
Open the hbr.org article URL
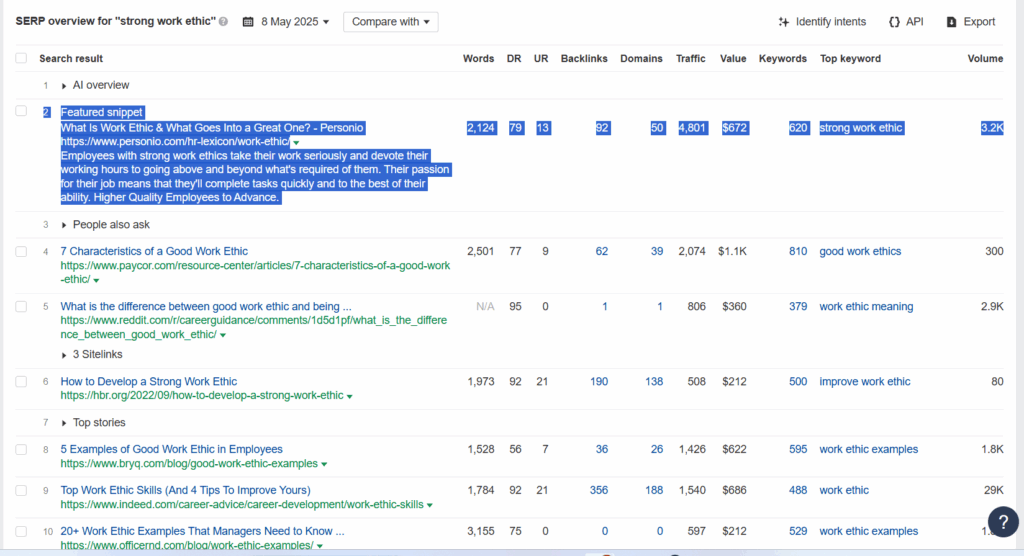pos(202,395)
